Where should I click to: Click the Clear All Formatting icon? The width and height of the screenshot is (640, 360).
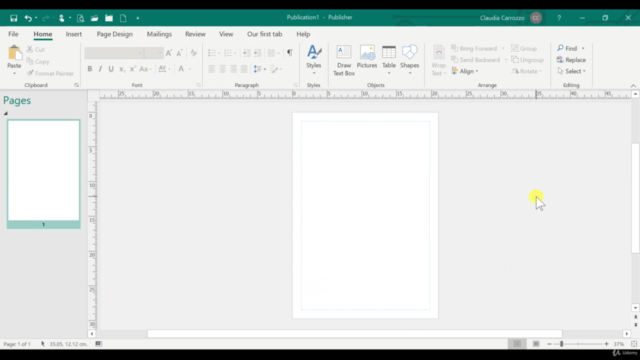pyautogui.click(x=193, y=53)
